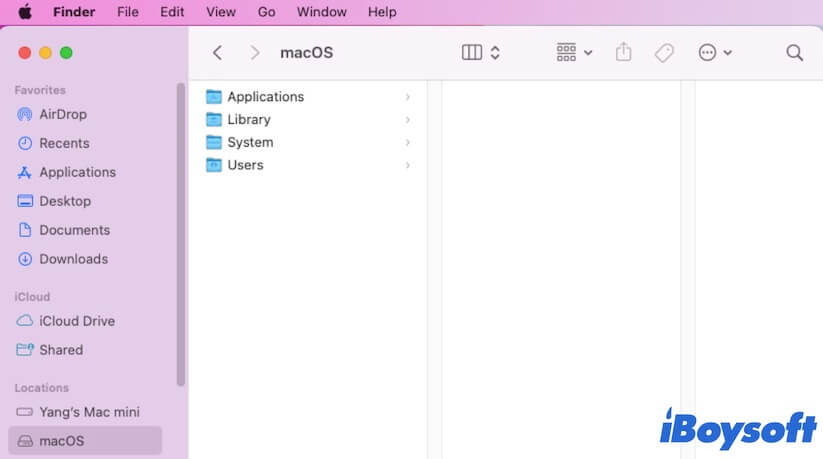This screenshot has height=459, width=823.
Task: Click the Applications folder icon in file list
Action: point(214,97)
